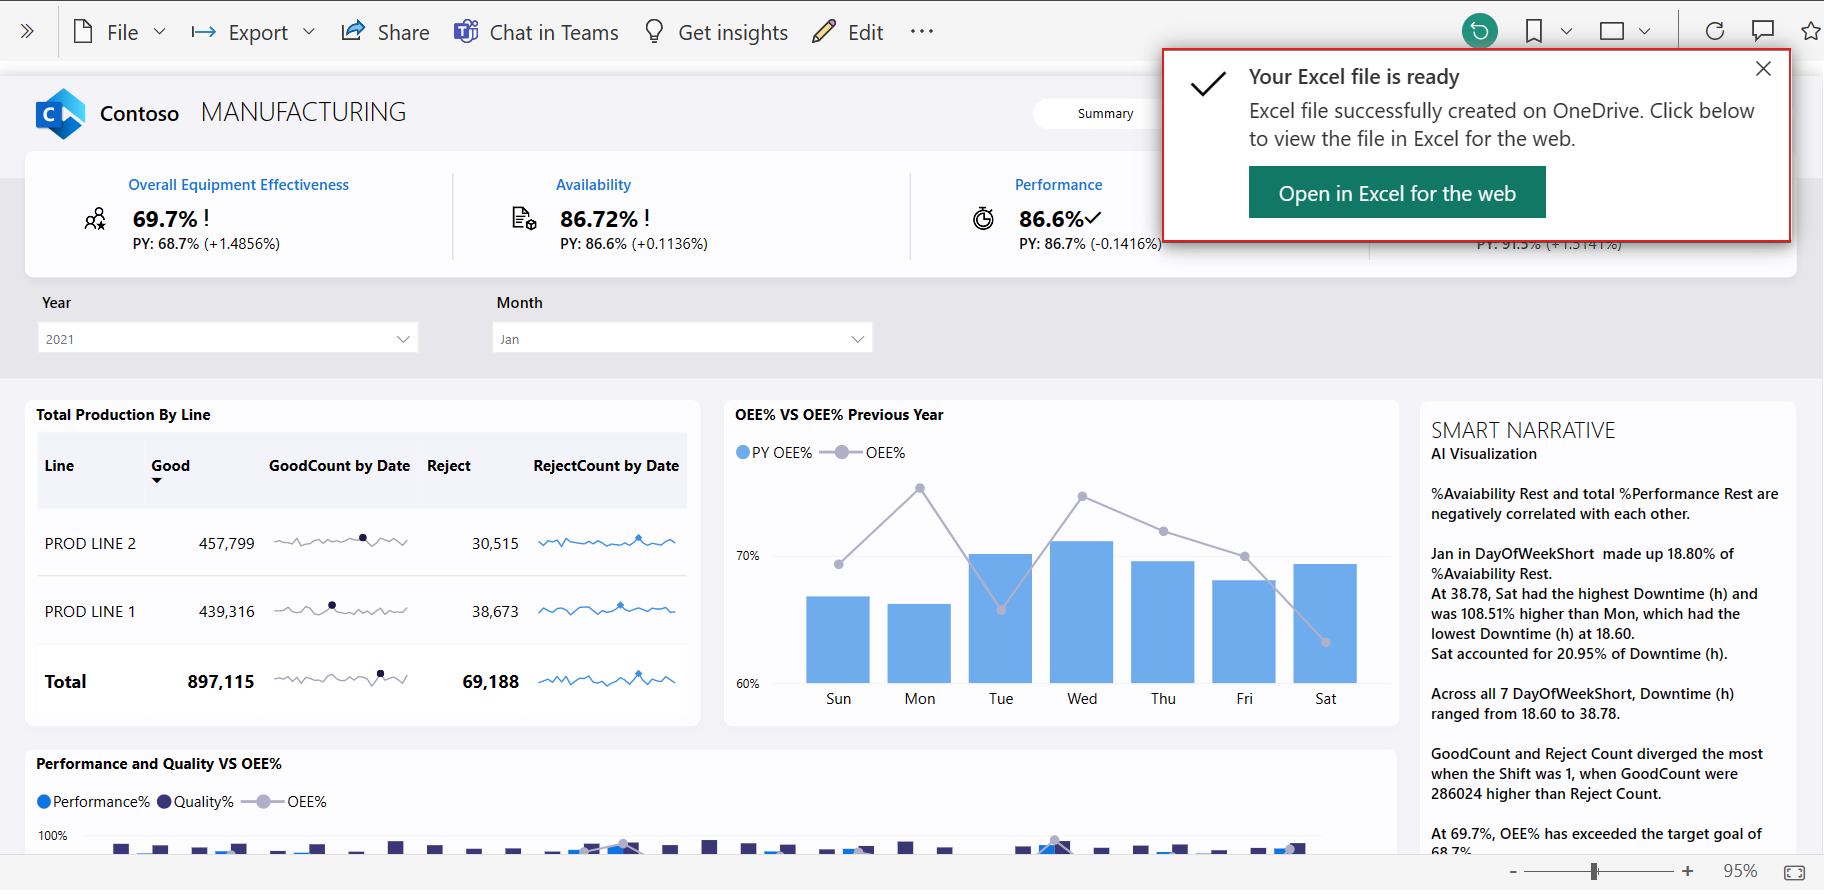The image size is (1824, 894).
Task: Toggle Quality% legend item
Action: coord(195,802)
